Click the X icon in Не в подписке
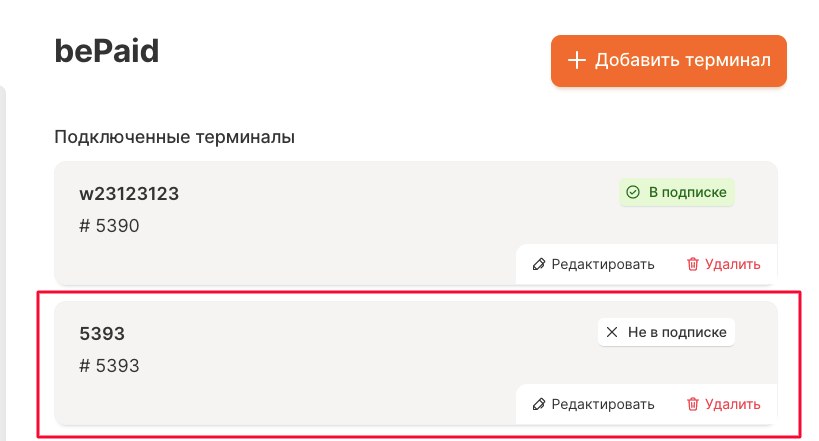The width and height of the screenshot is (819, 441). (612, 332)
